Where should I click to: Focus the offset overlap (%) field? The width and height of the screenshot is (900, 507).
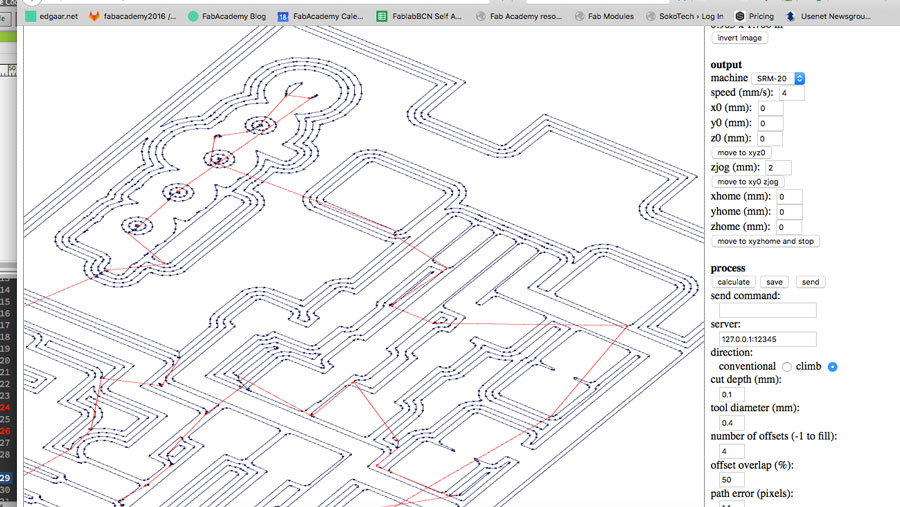[732, 479]
